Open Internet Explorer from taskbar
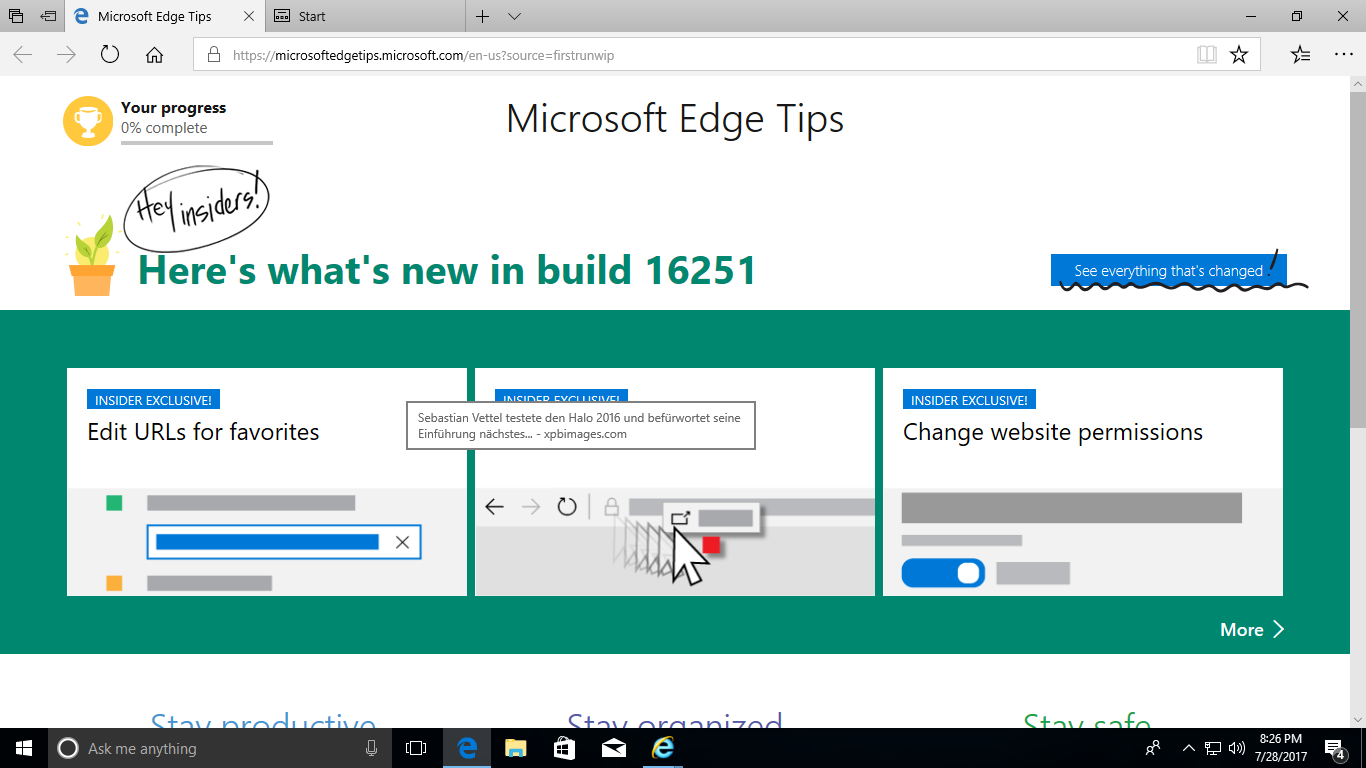The image size is (1366, 768). point(662,748)
